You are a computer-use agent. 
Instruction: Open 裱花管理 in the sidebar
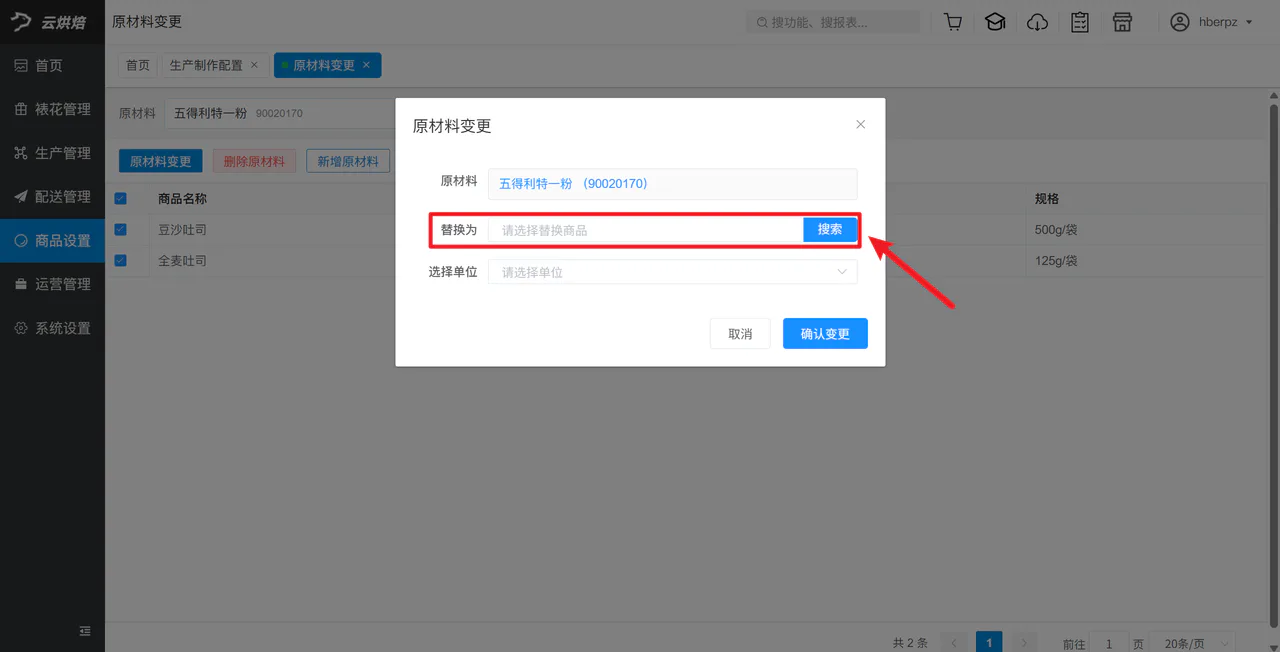(x=52, y=110)
